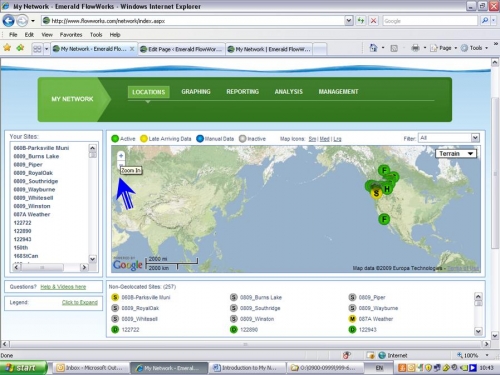This screenshot has width=500, height=375.
Task: Click the northernmost green F map marker
Action: 384,170
